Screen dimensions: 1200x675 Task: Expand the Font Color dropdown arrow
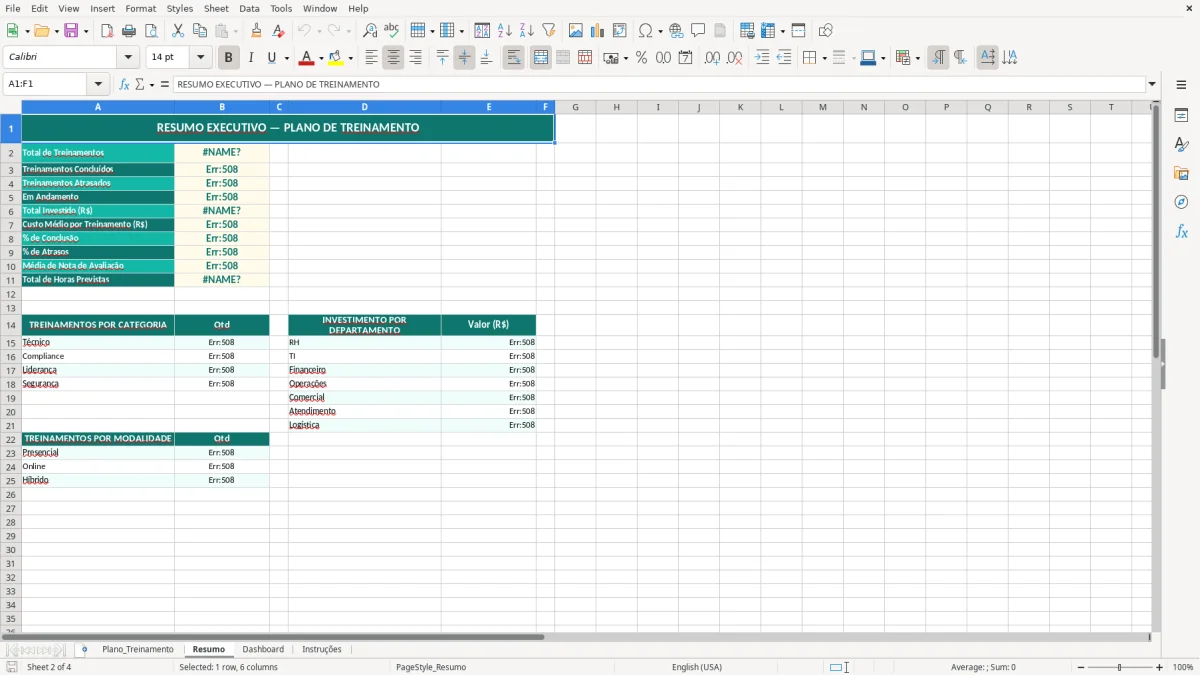click(320, 58)
